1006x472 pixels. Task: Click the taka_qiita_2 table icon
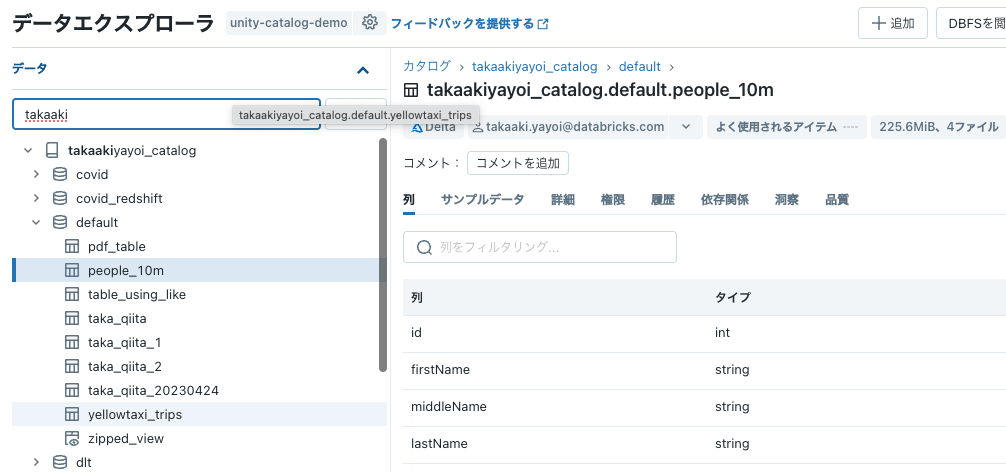[x=72, y=366]
